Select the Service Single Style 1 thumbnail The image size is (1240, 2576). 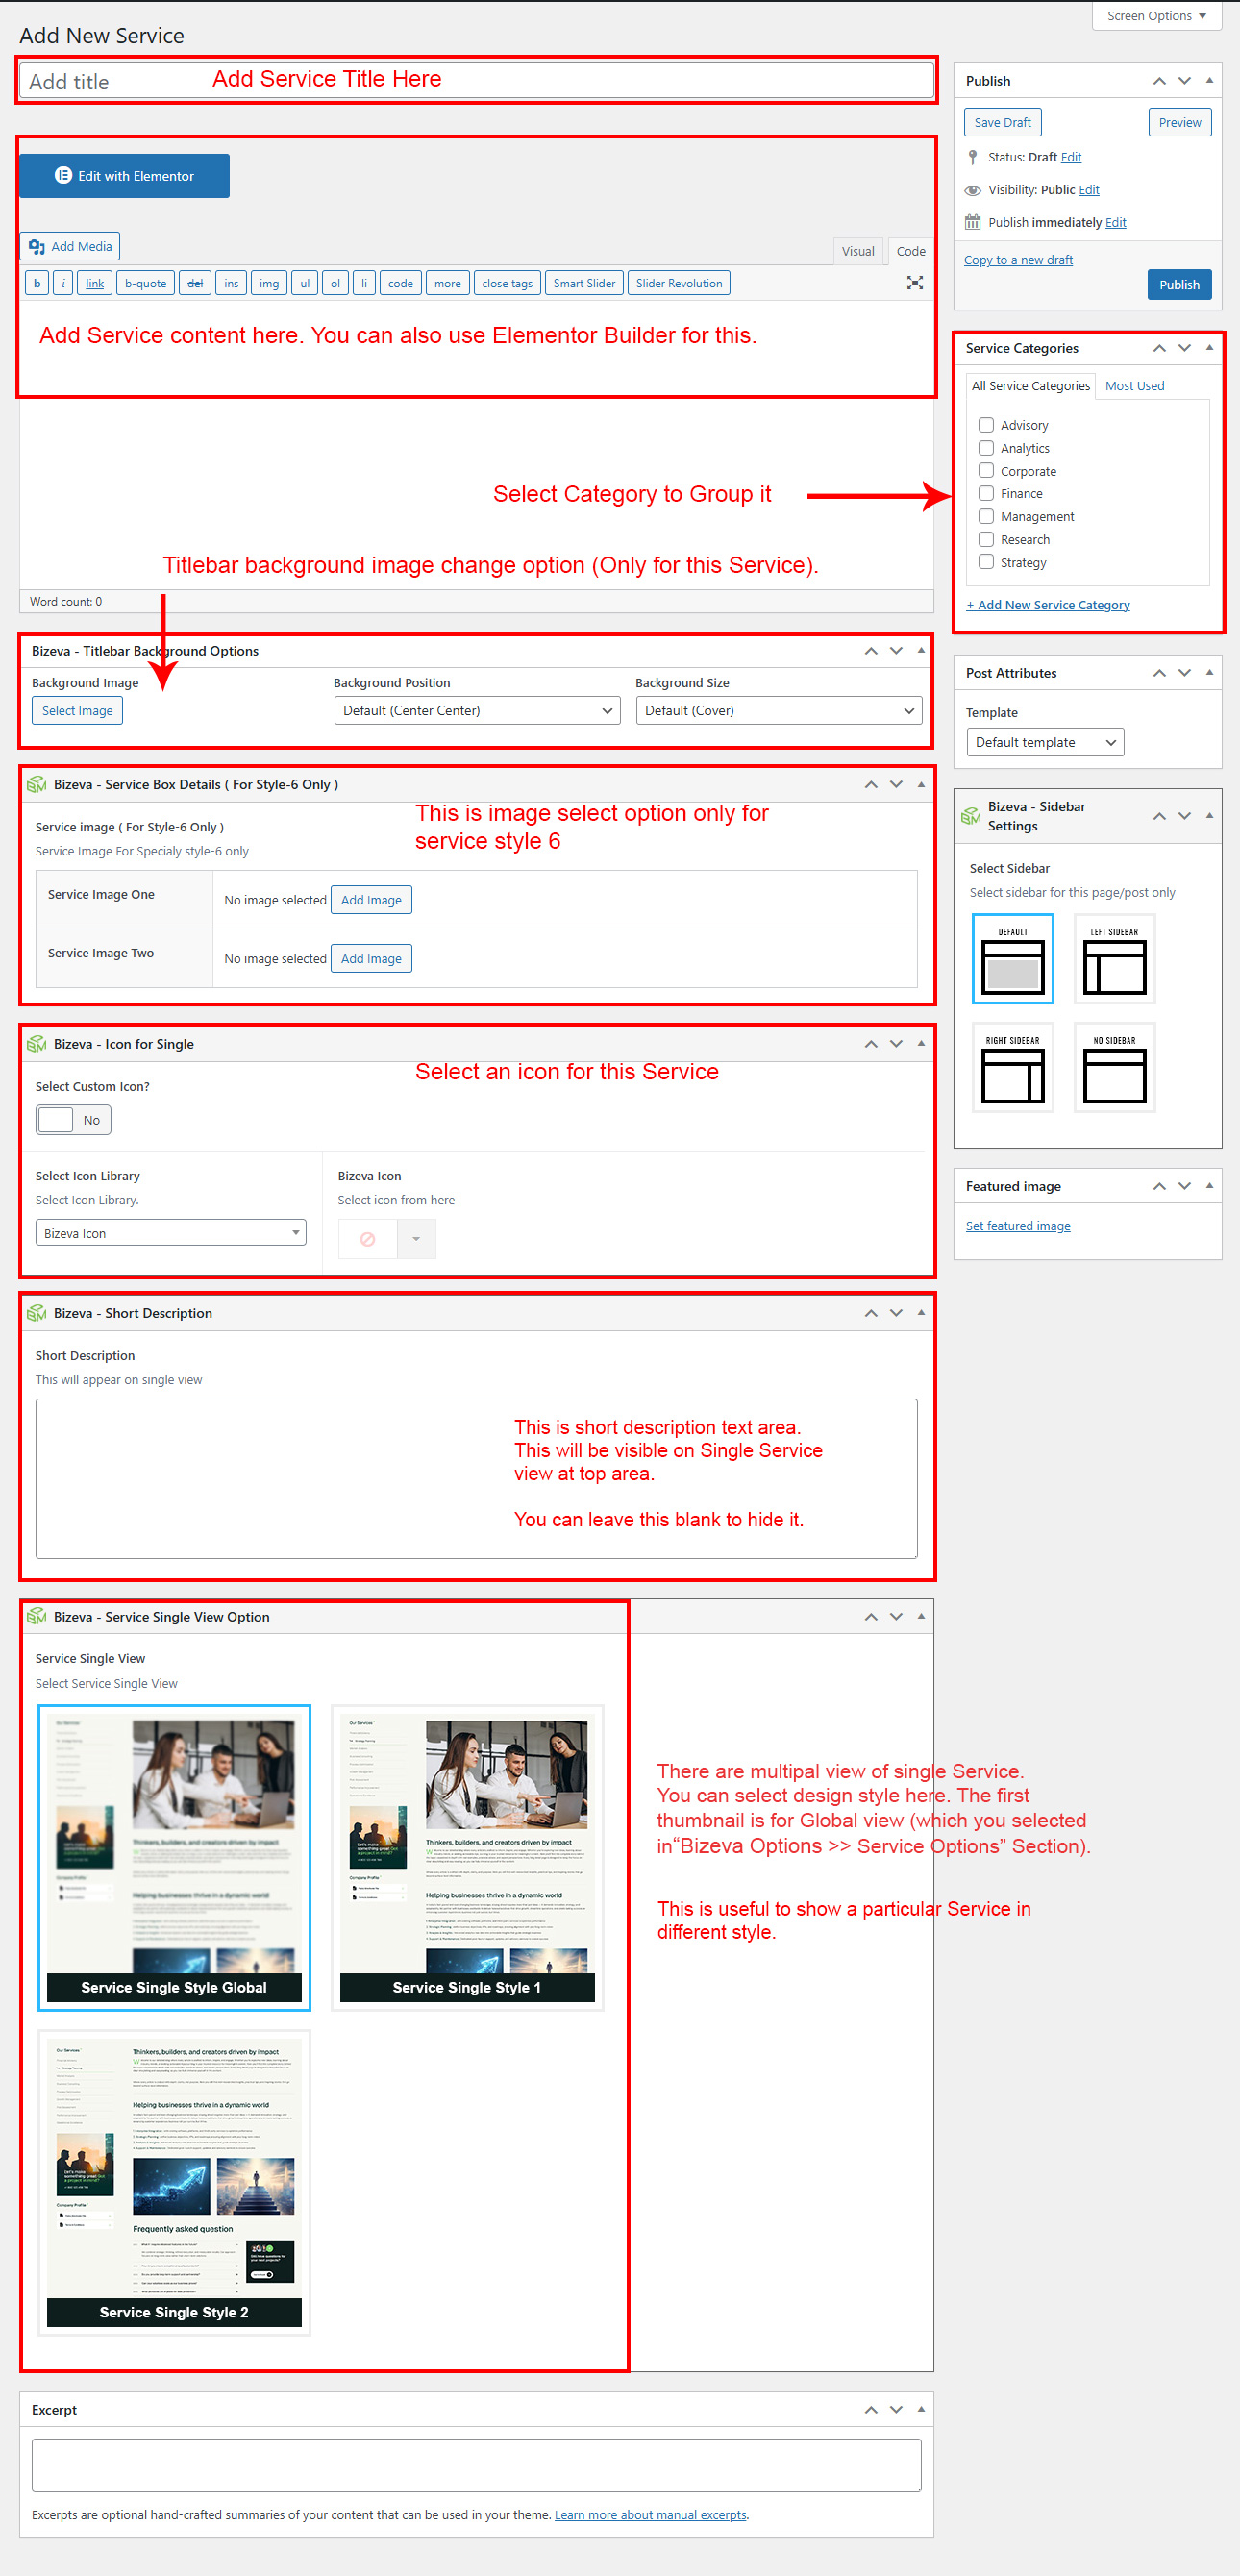pos(467,1857)
